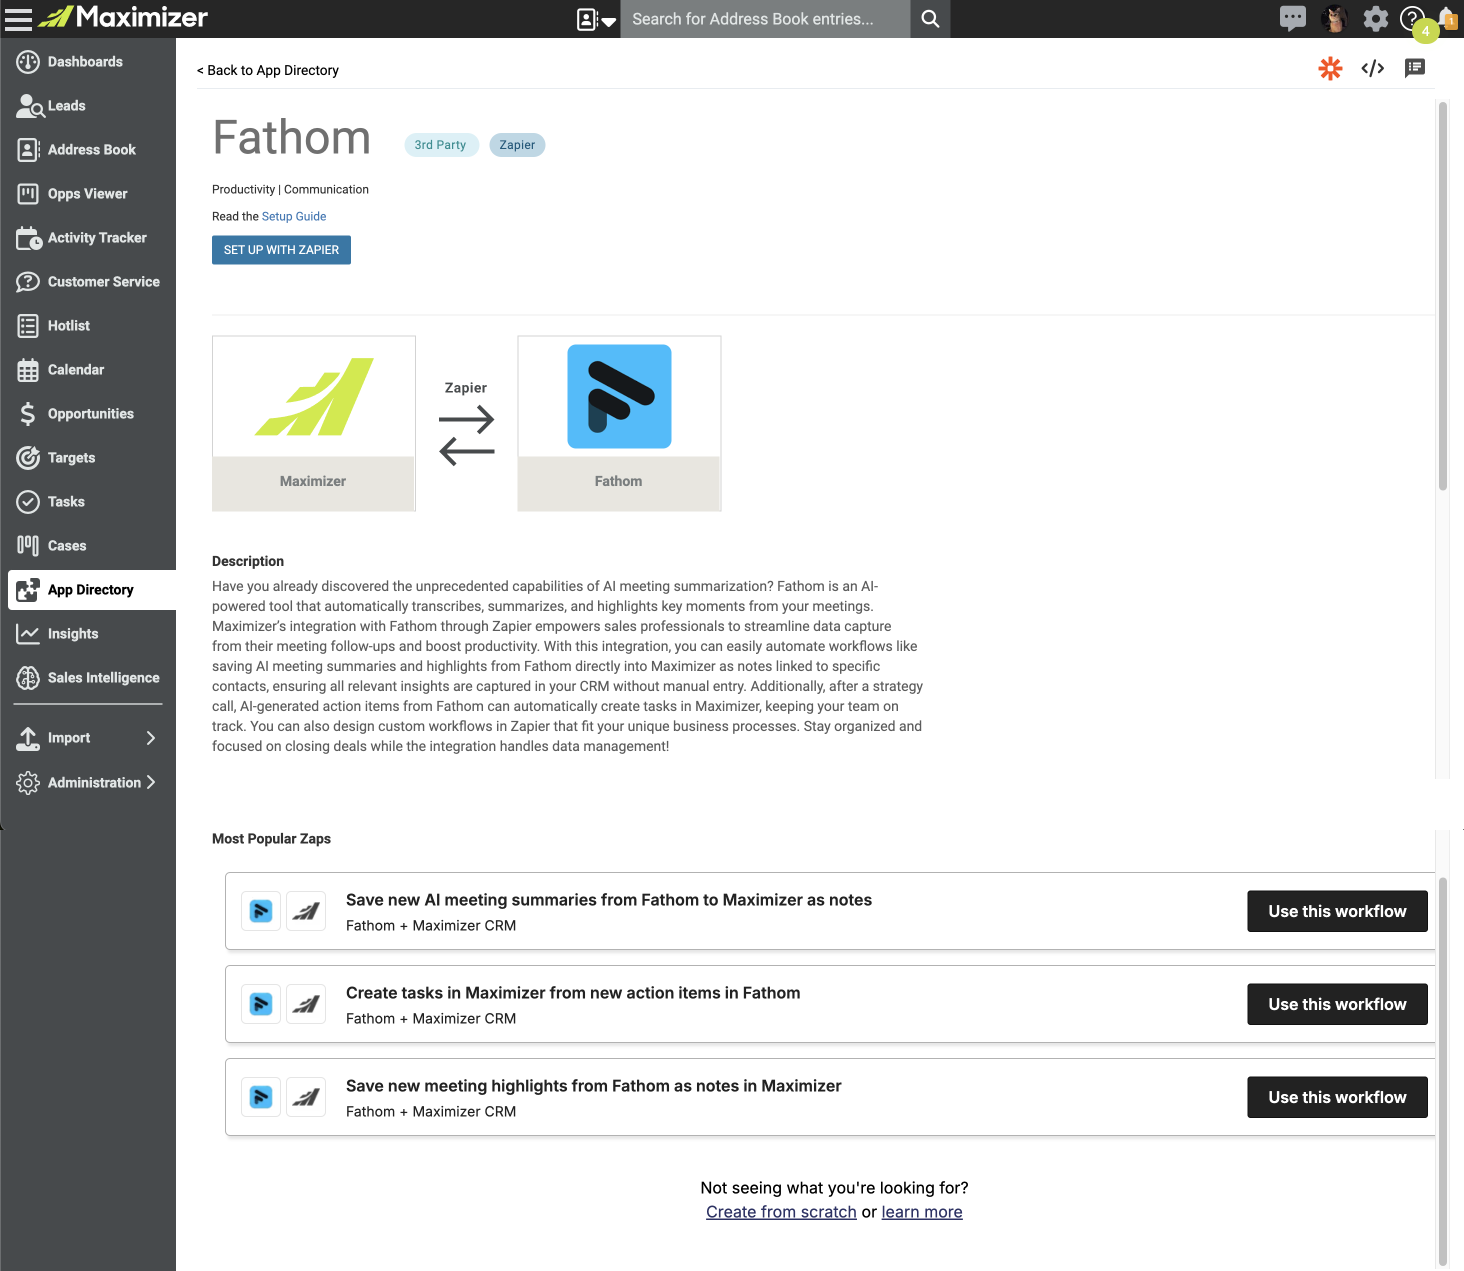Open the notifications bell icon
1464x1271 pixels.
pyautogui.click(x=1447, y=18)
